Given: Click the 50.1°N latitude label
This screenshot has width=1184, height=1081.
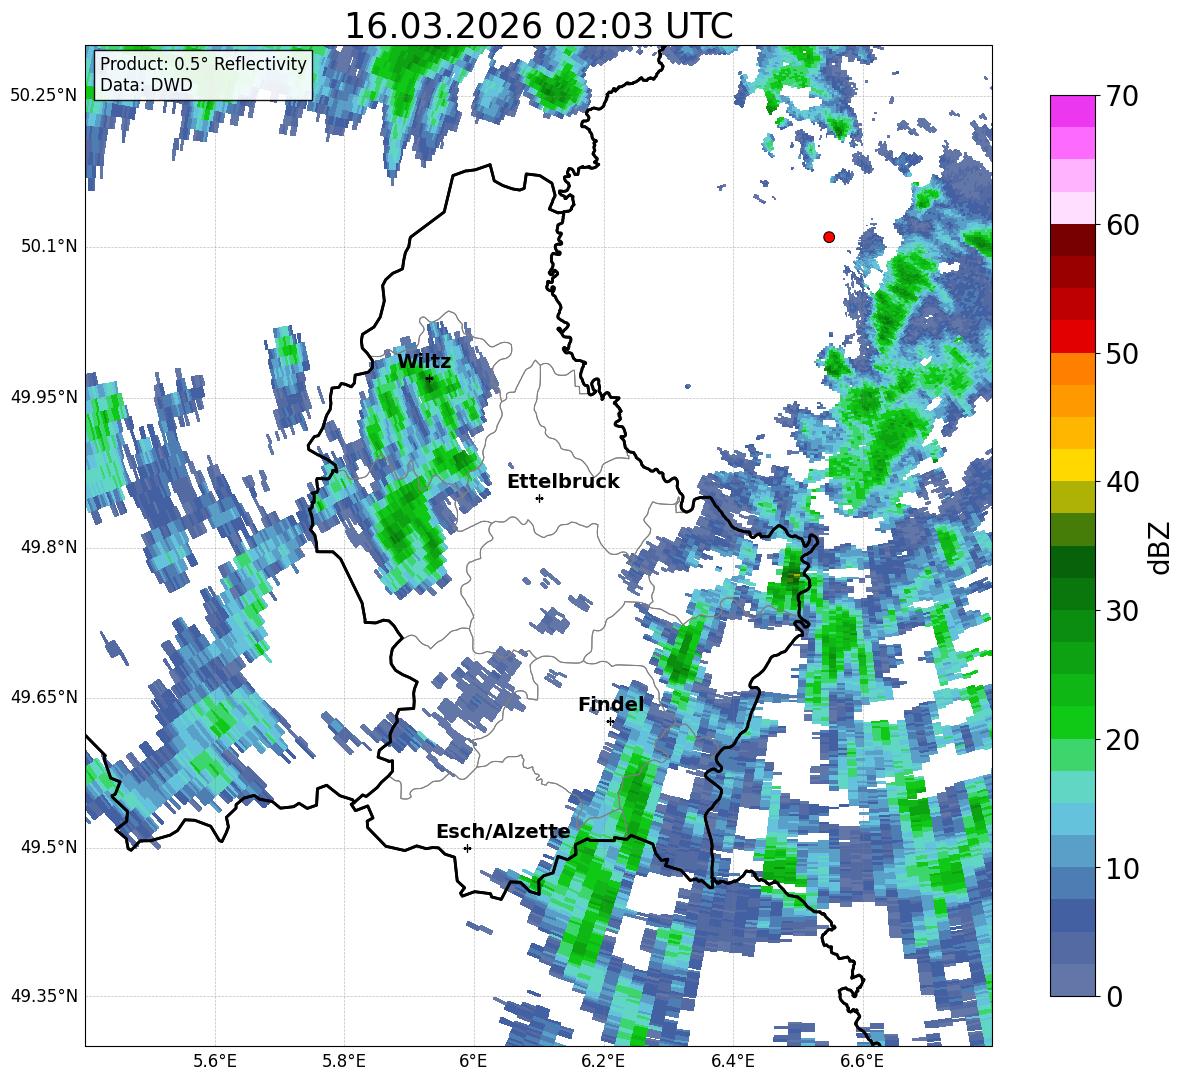Looking at the screenshot, I should coord(49,247).
